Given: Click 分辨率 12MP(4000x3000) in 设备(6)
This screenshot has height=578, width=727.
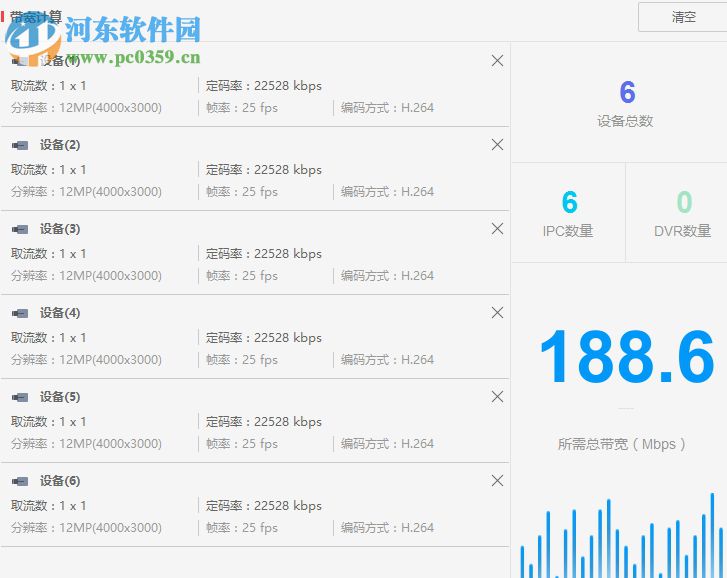Looking at the screenshot, I should (x=86, y=527).
